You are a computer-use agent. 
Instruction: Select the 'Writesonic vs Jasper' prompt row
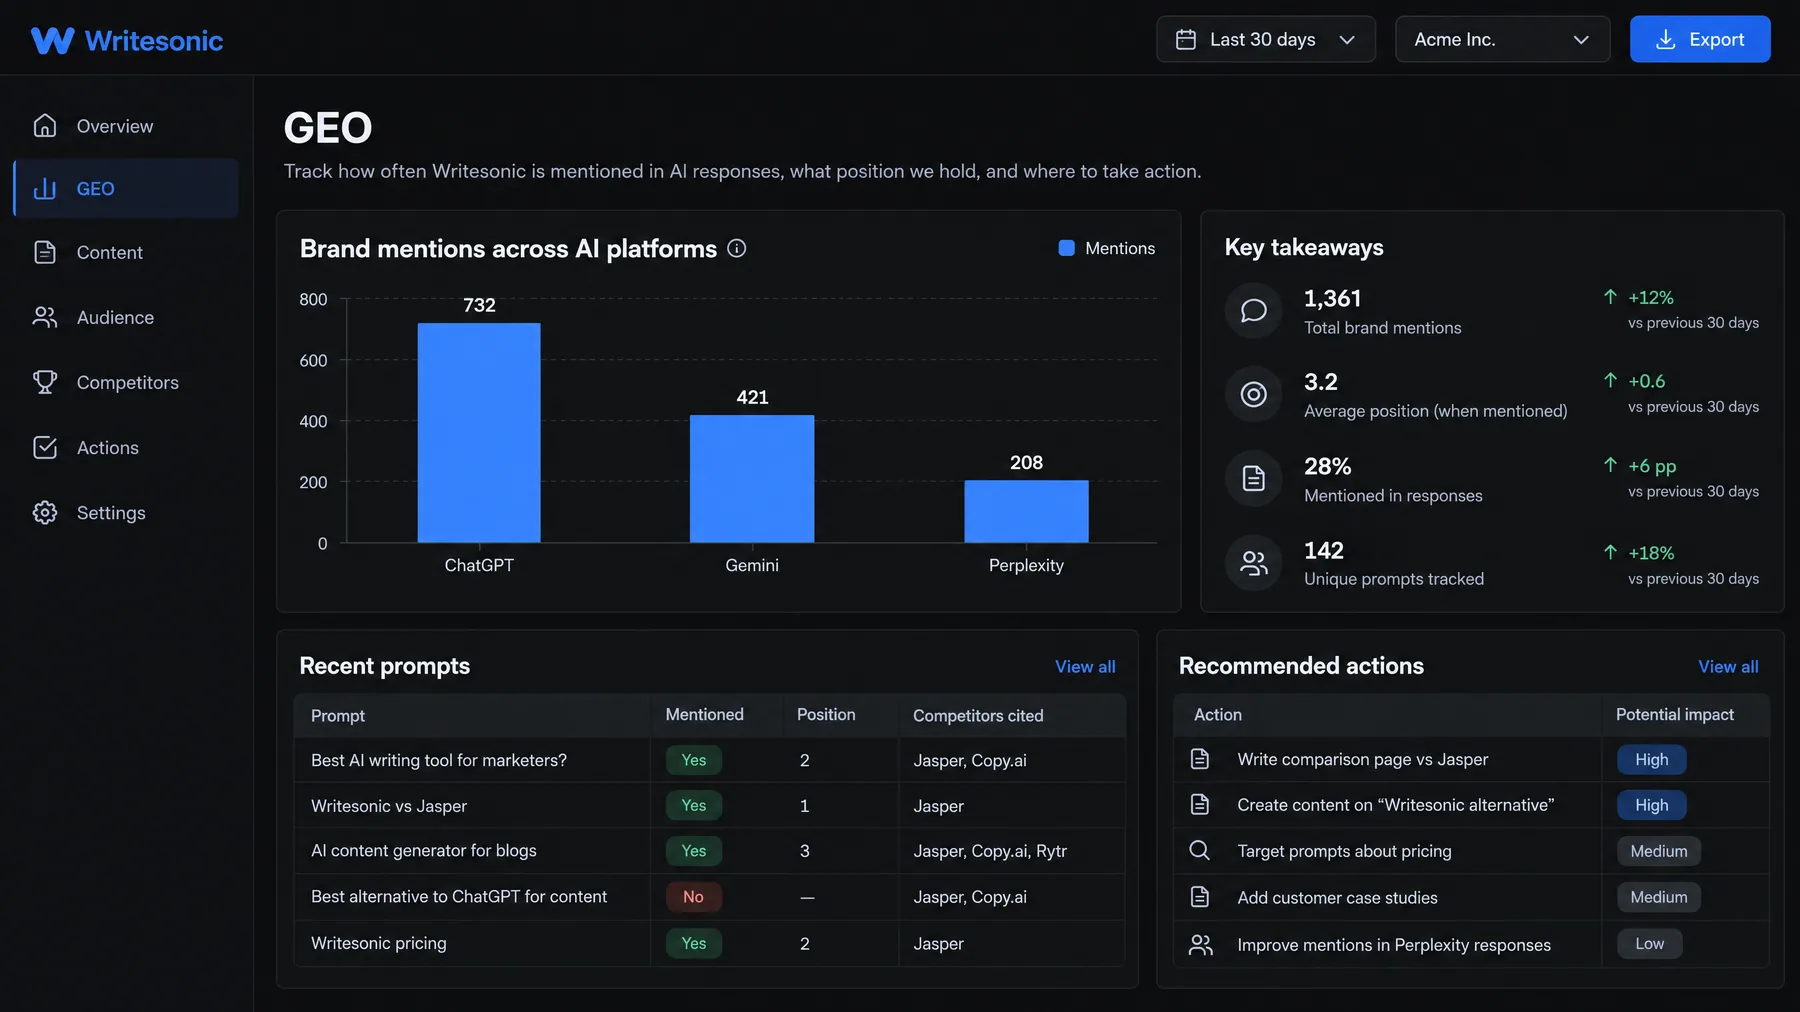(x=709, y=806)
